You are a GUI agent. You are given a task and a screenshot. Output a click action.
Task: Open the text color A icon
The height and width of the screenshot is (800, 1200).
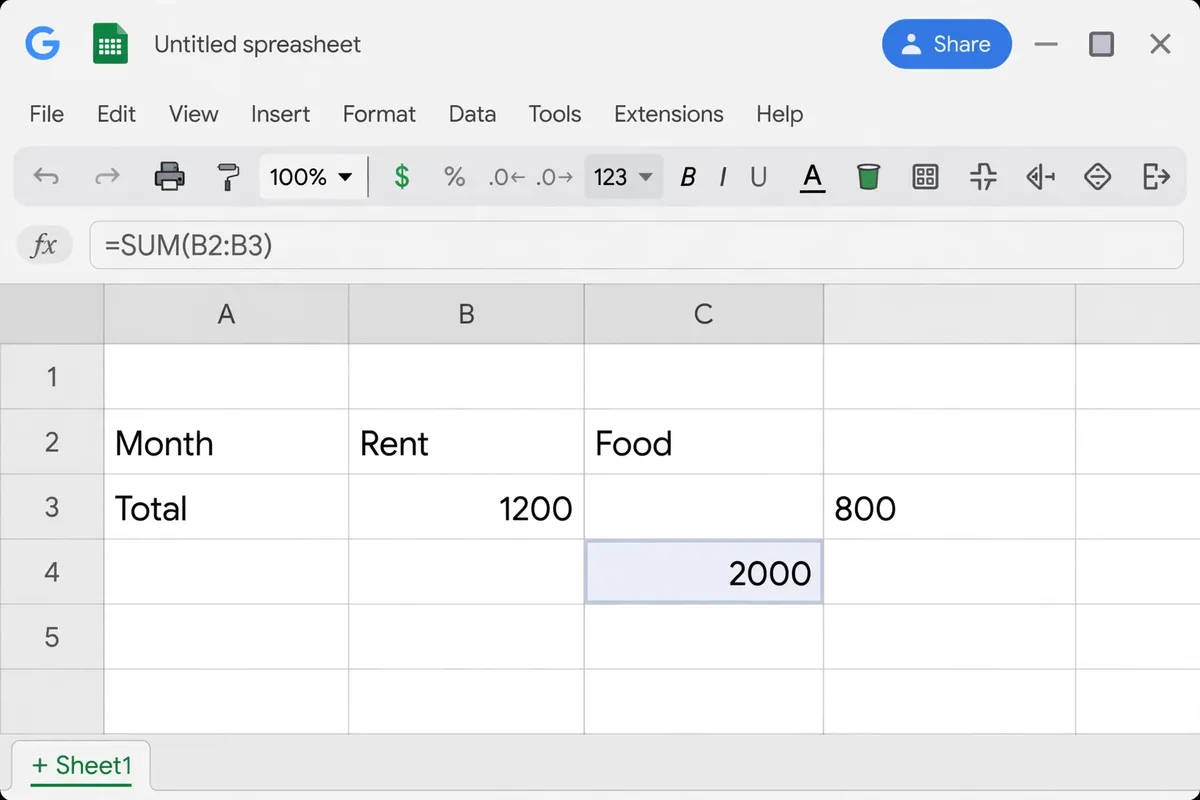pos(813,177)
